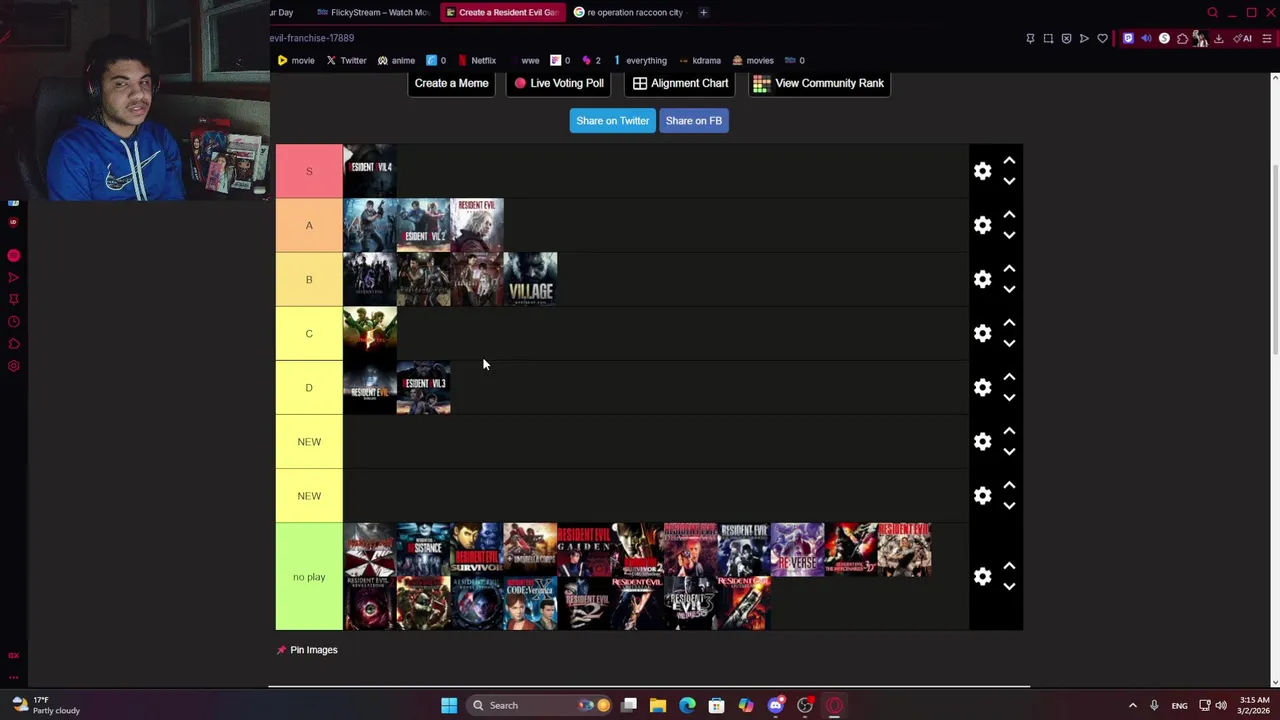Screen dimensions: 1280x720
Task: Open settings gear for the no play tier
Action: (x=982, y=576)
